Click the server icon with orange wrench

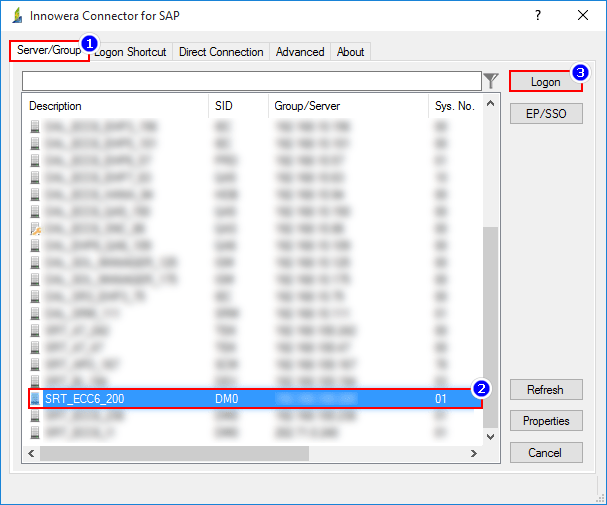[x=35, y=229]
